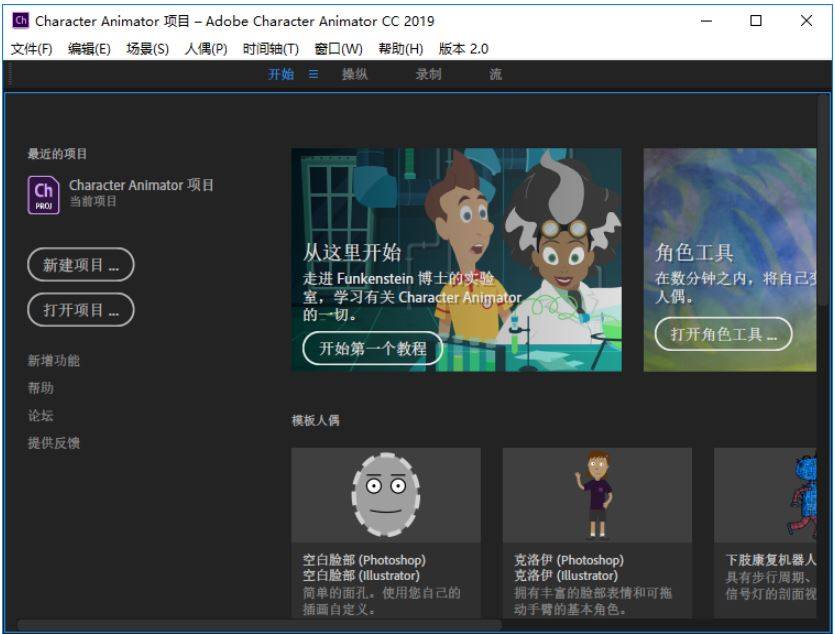The height and width of the screenshot is (634, 835).
Task: Click the 空白脸部 (Illustrator) link
Action: pos(361,575)
